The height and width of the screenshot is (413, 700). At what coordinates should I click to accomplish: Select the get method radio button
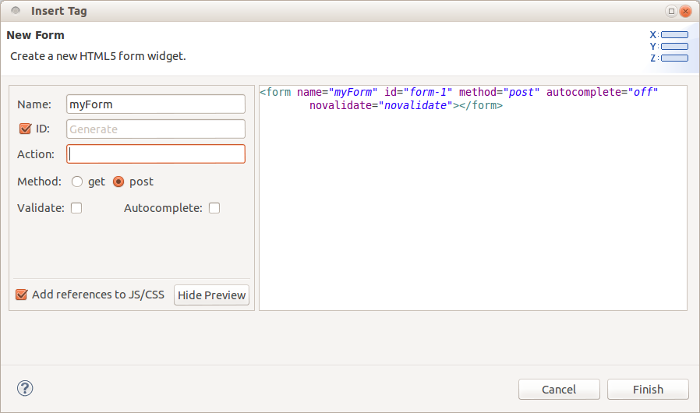click(77, 182)
